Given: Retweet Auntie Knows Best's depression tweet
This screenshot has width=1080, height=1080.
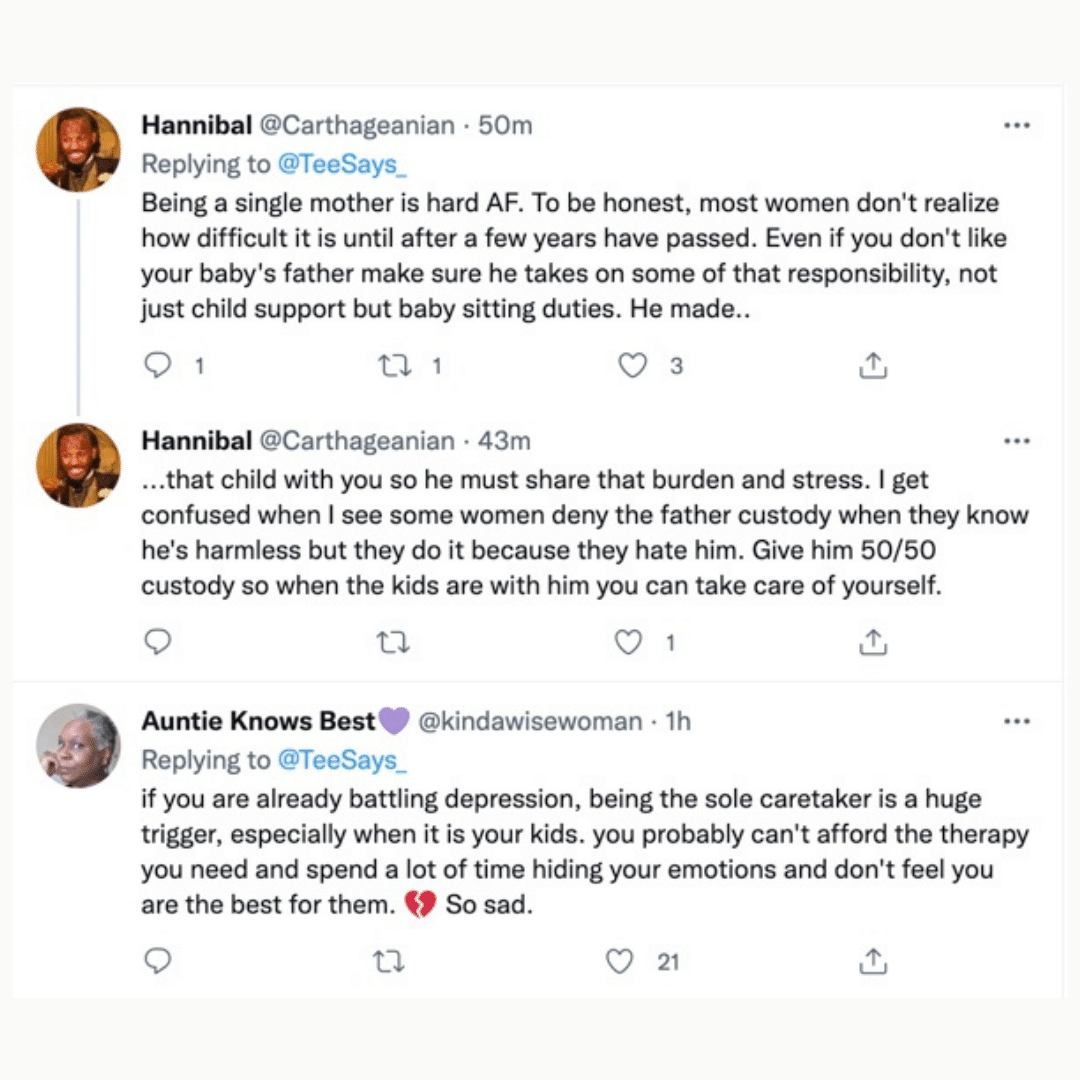Looking at the screenshot, I should [x=388, y=962].
